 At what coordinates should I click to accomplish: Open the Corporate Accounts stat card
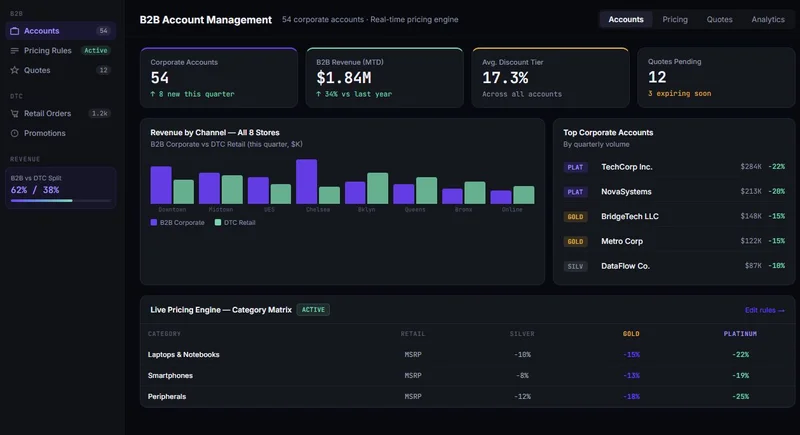pos(219,78)
